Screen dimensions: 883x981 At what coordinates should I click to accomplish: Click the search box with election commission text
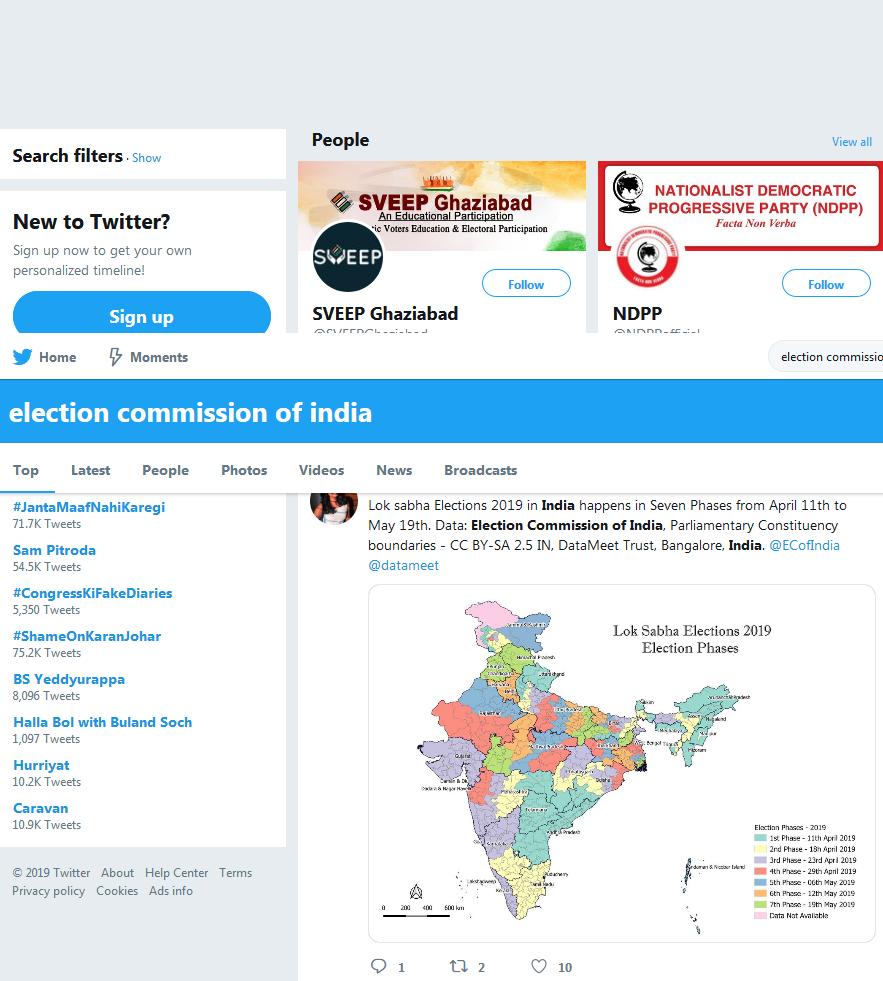(x=826, y=357)
